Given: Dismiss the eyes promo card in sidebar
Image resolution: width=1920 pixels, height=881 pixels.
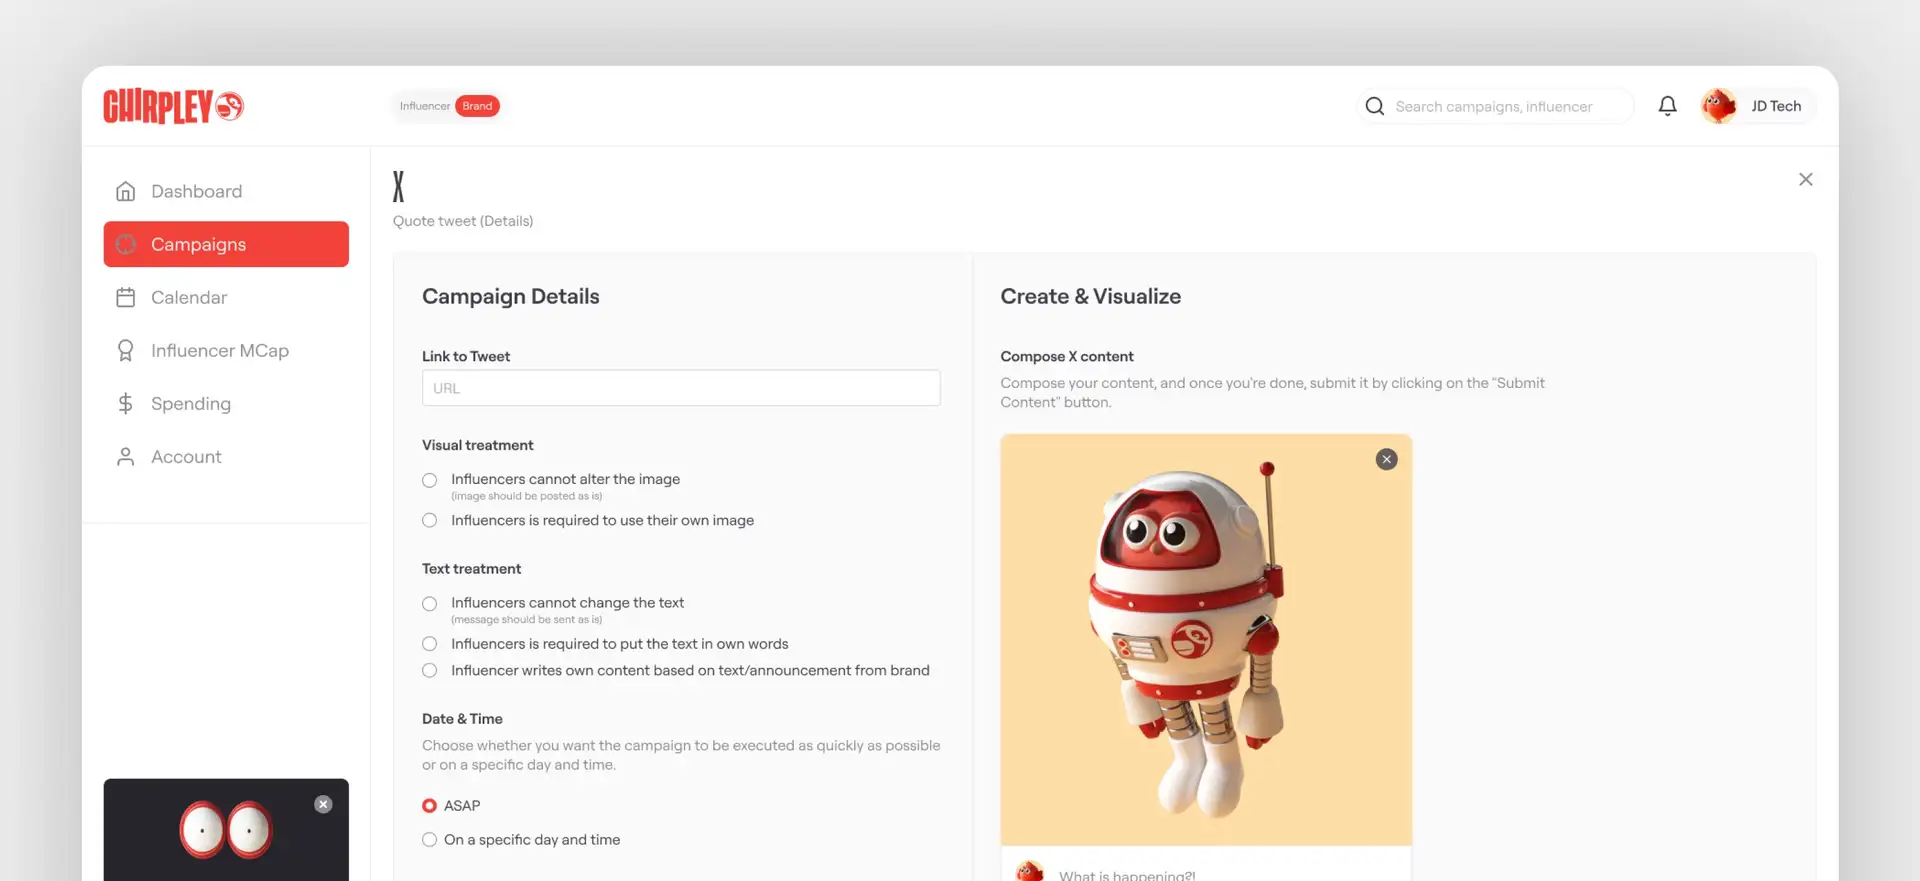Looking at the screenshot, I should 323,804.
